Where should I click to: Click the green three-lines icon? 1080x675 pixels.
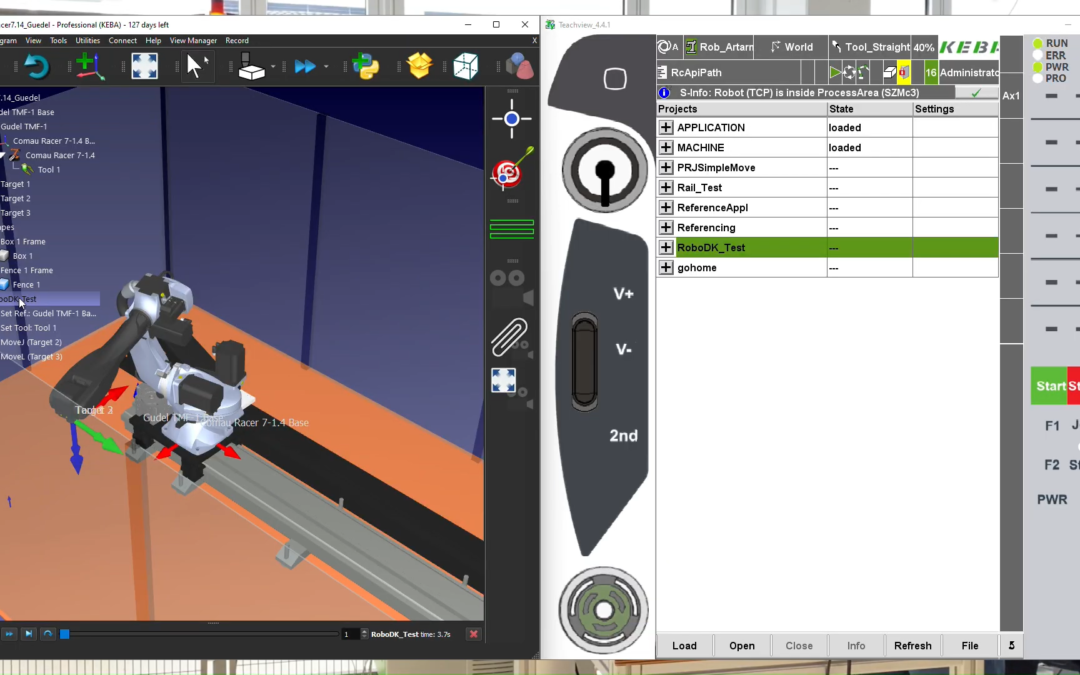point(512,229)
